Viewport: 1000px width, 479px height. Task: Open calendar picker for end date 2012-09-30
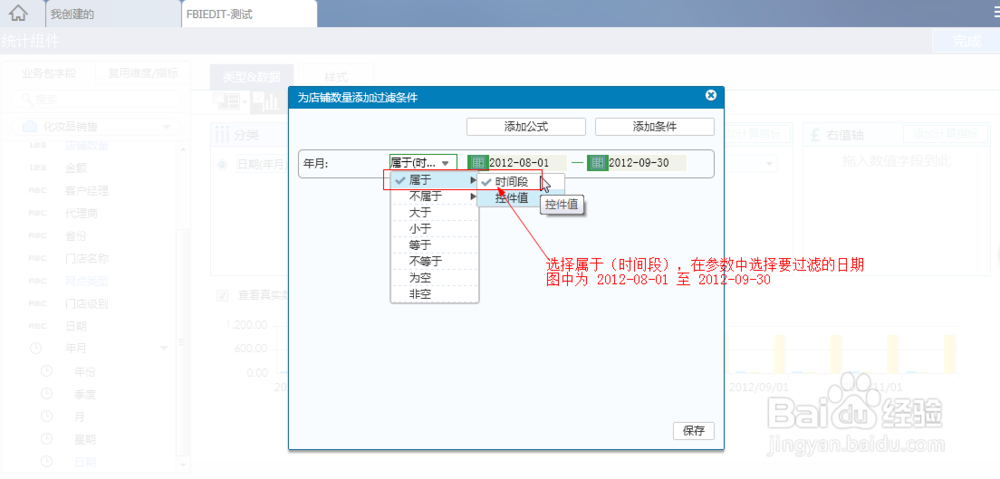point(597,163)
